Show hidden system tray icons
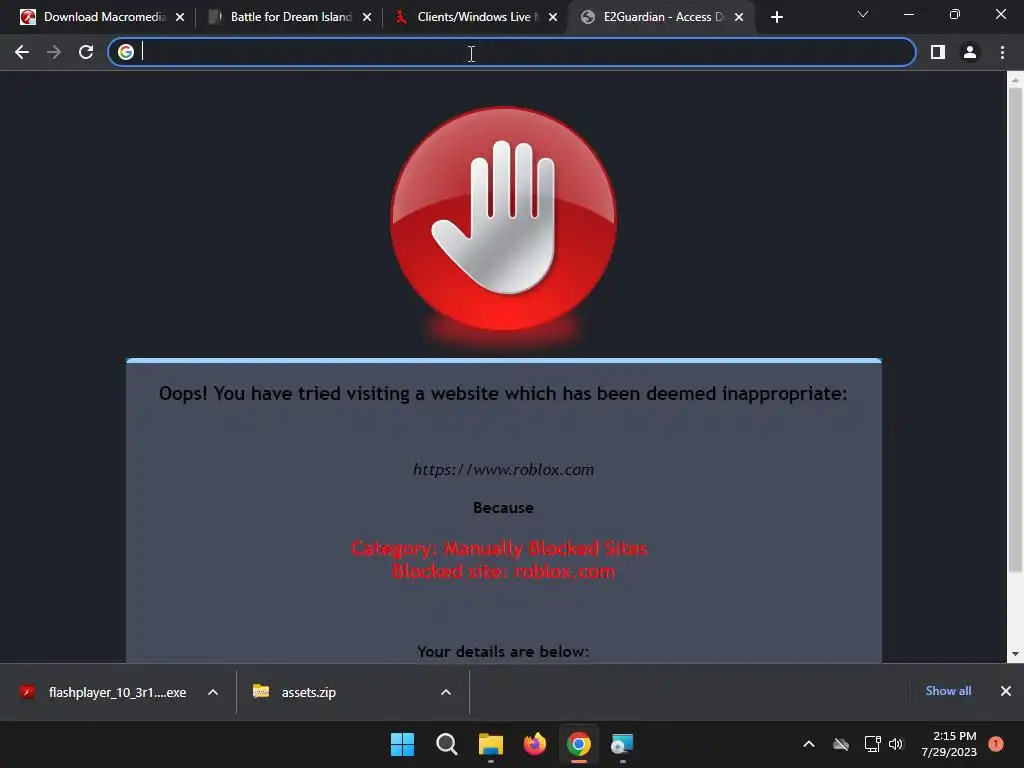This screenshot has height=768, width=1024. click(808, 744)
